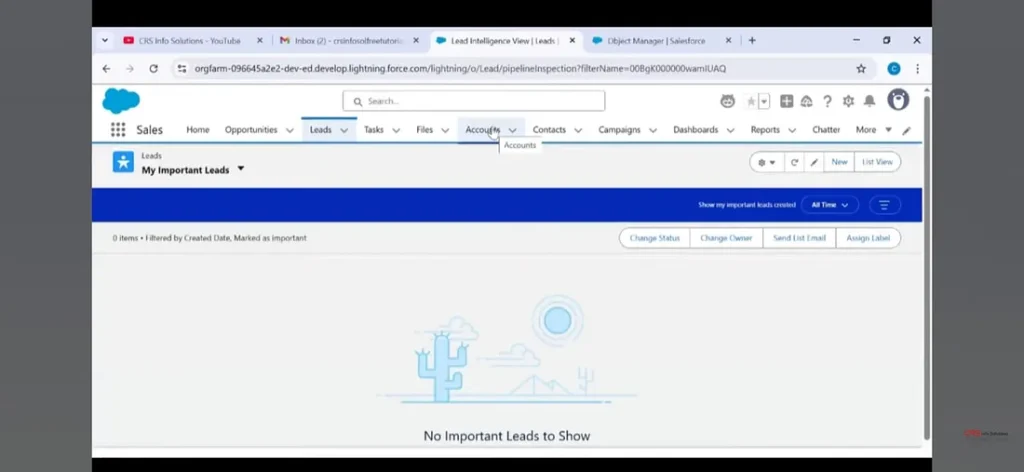Expand the All Time date dropdown
The width and height of the screenshot is (1024, 472).
pos(831,205)
